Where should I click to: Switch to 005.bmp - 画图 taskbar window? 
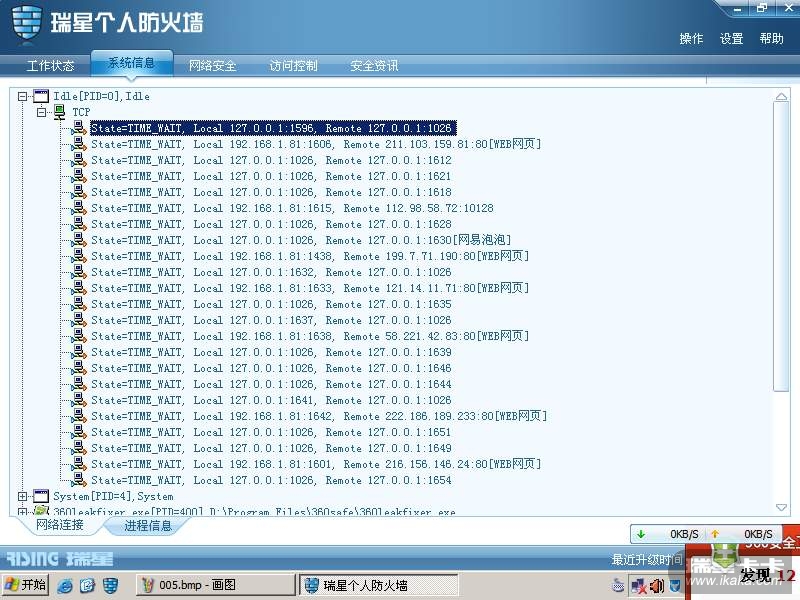coord(215,585)
